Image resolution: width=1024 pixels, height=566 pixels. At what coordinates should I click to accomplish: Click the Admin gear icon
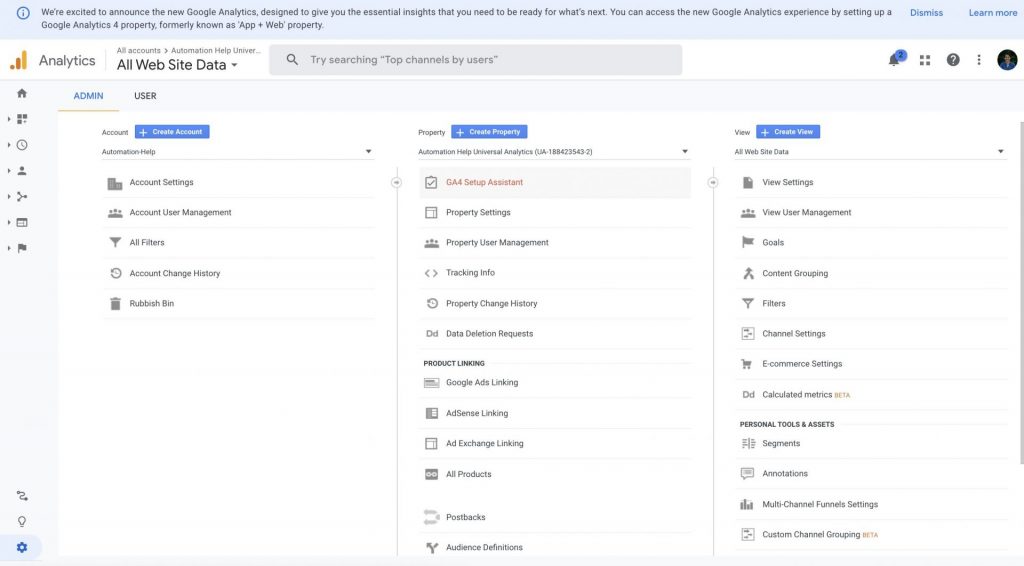[22, 548]
